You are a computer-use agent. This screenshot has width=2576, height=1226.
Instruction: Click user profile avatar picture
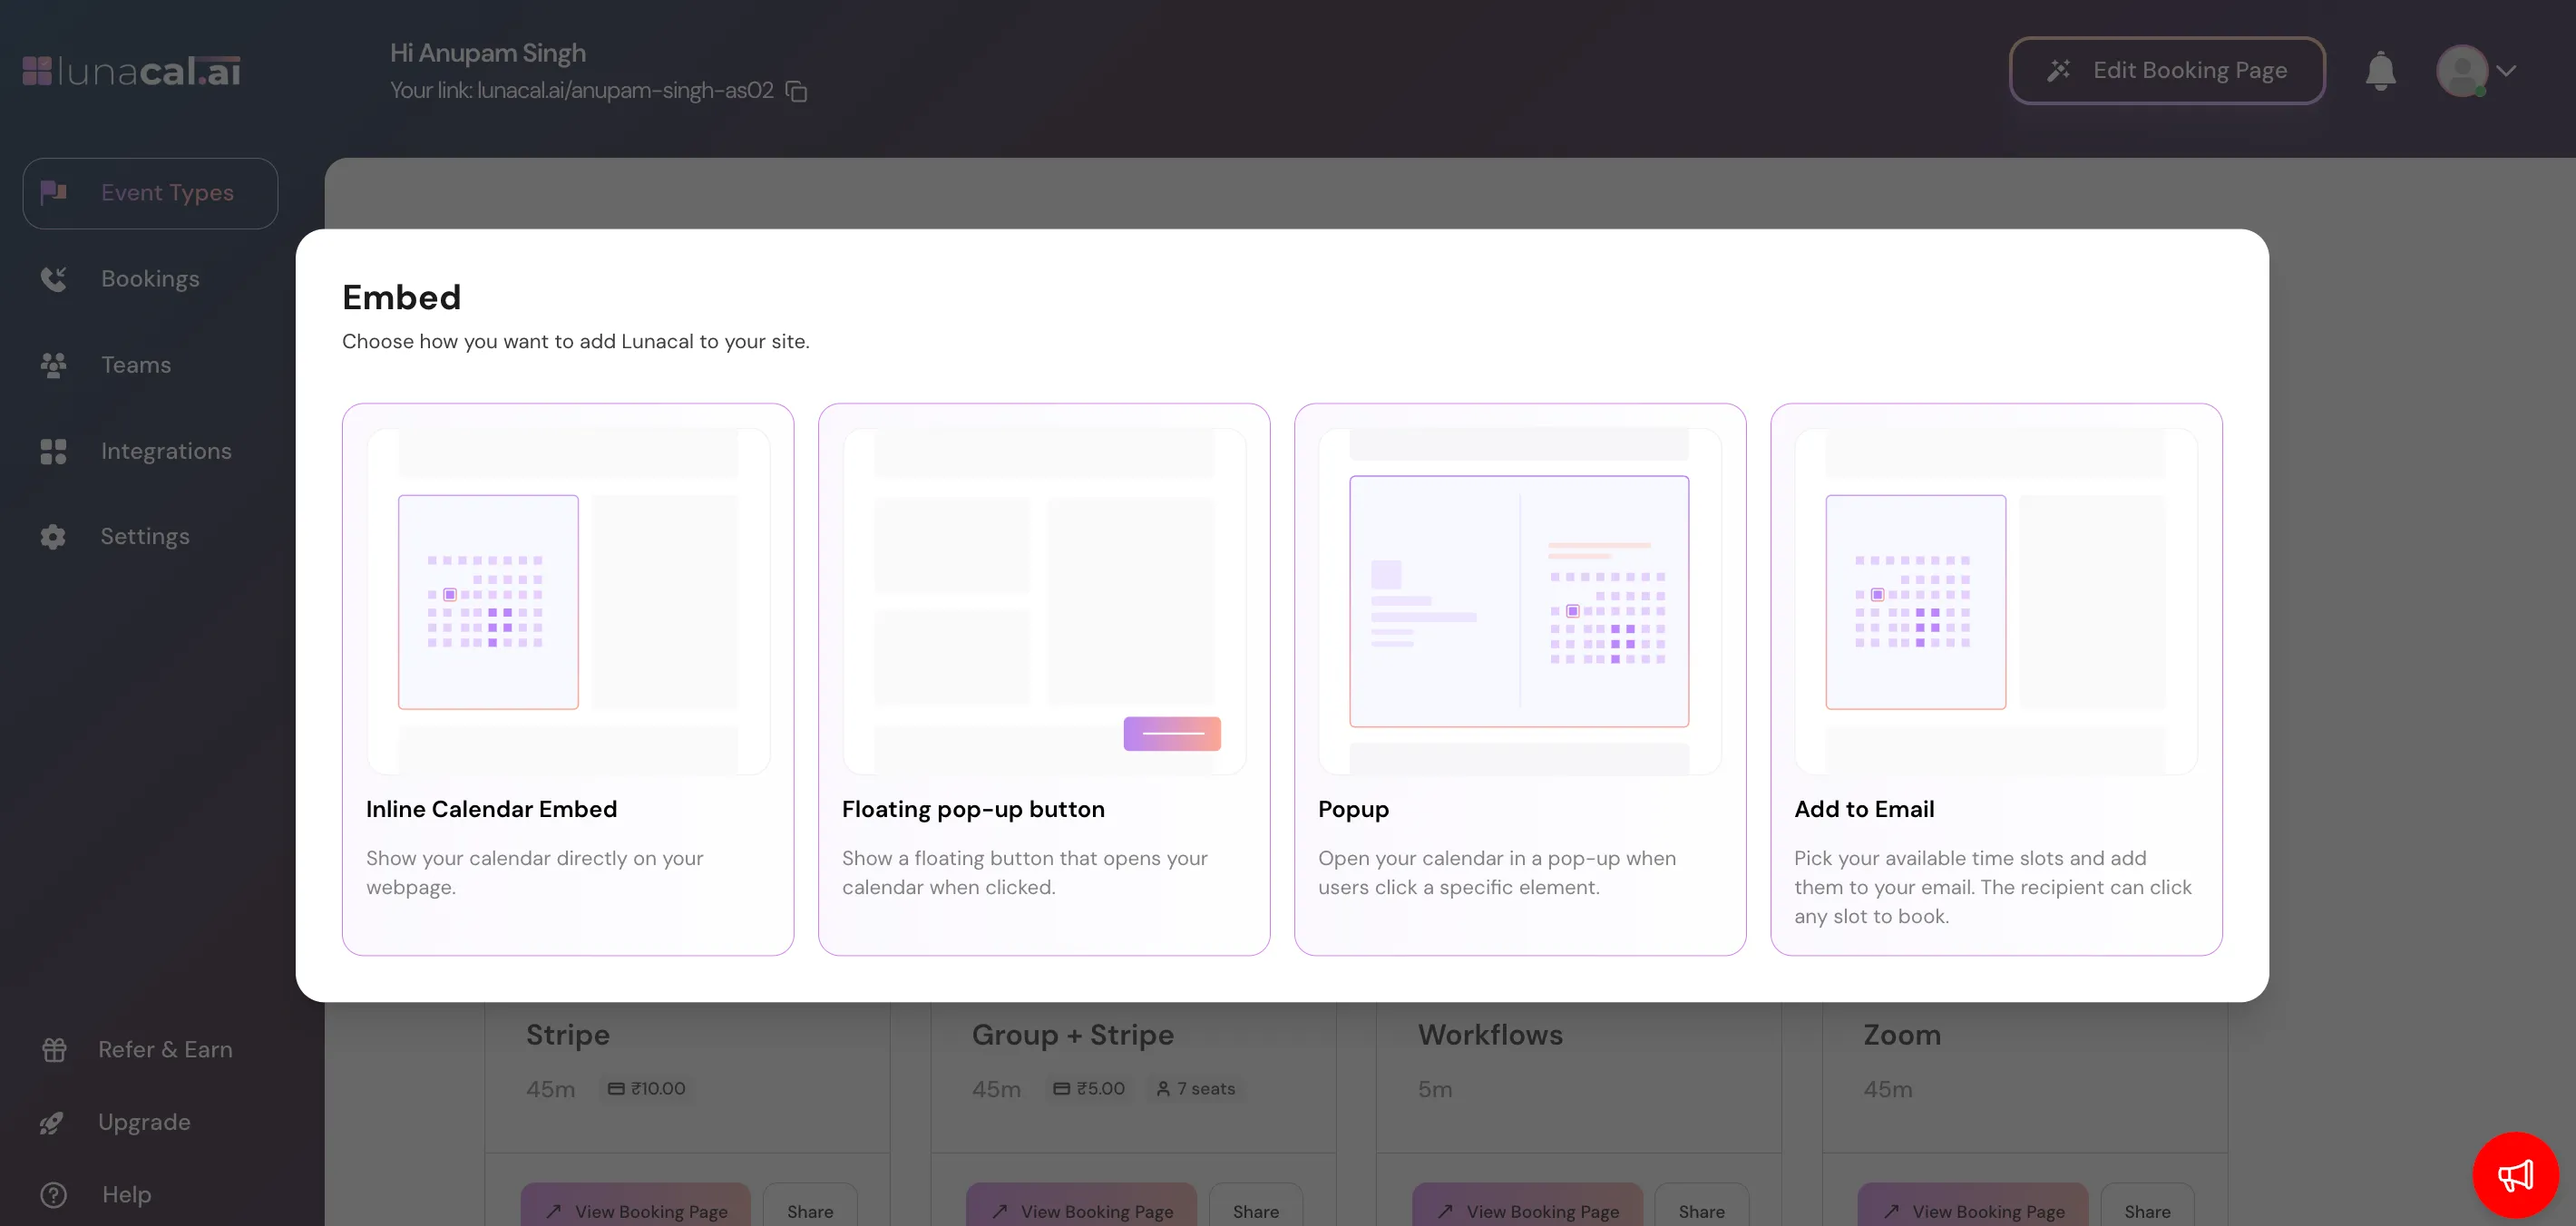pyautogui.click(x=2461, y=71)
